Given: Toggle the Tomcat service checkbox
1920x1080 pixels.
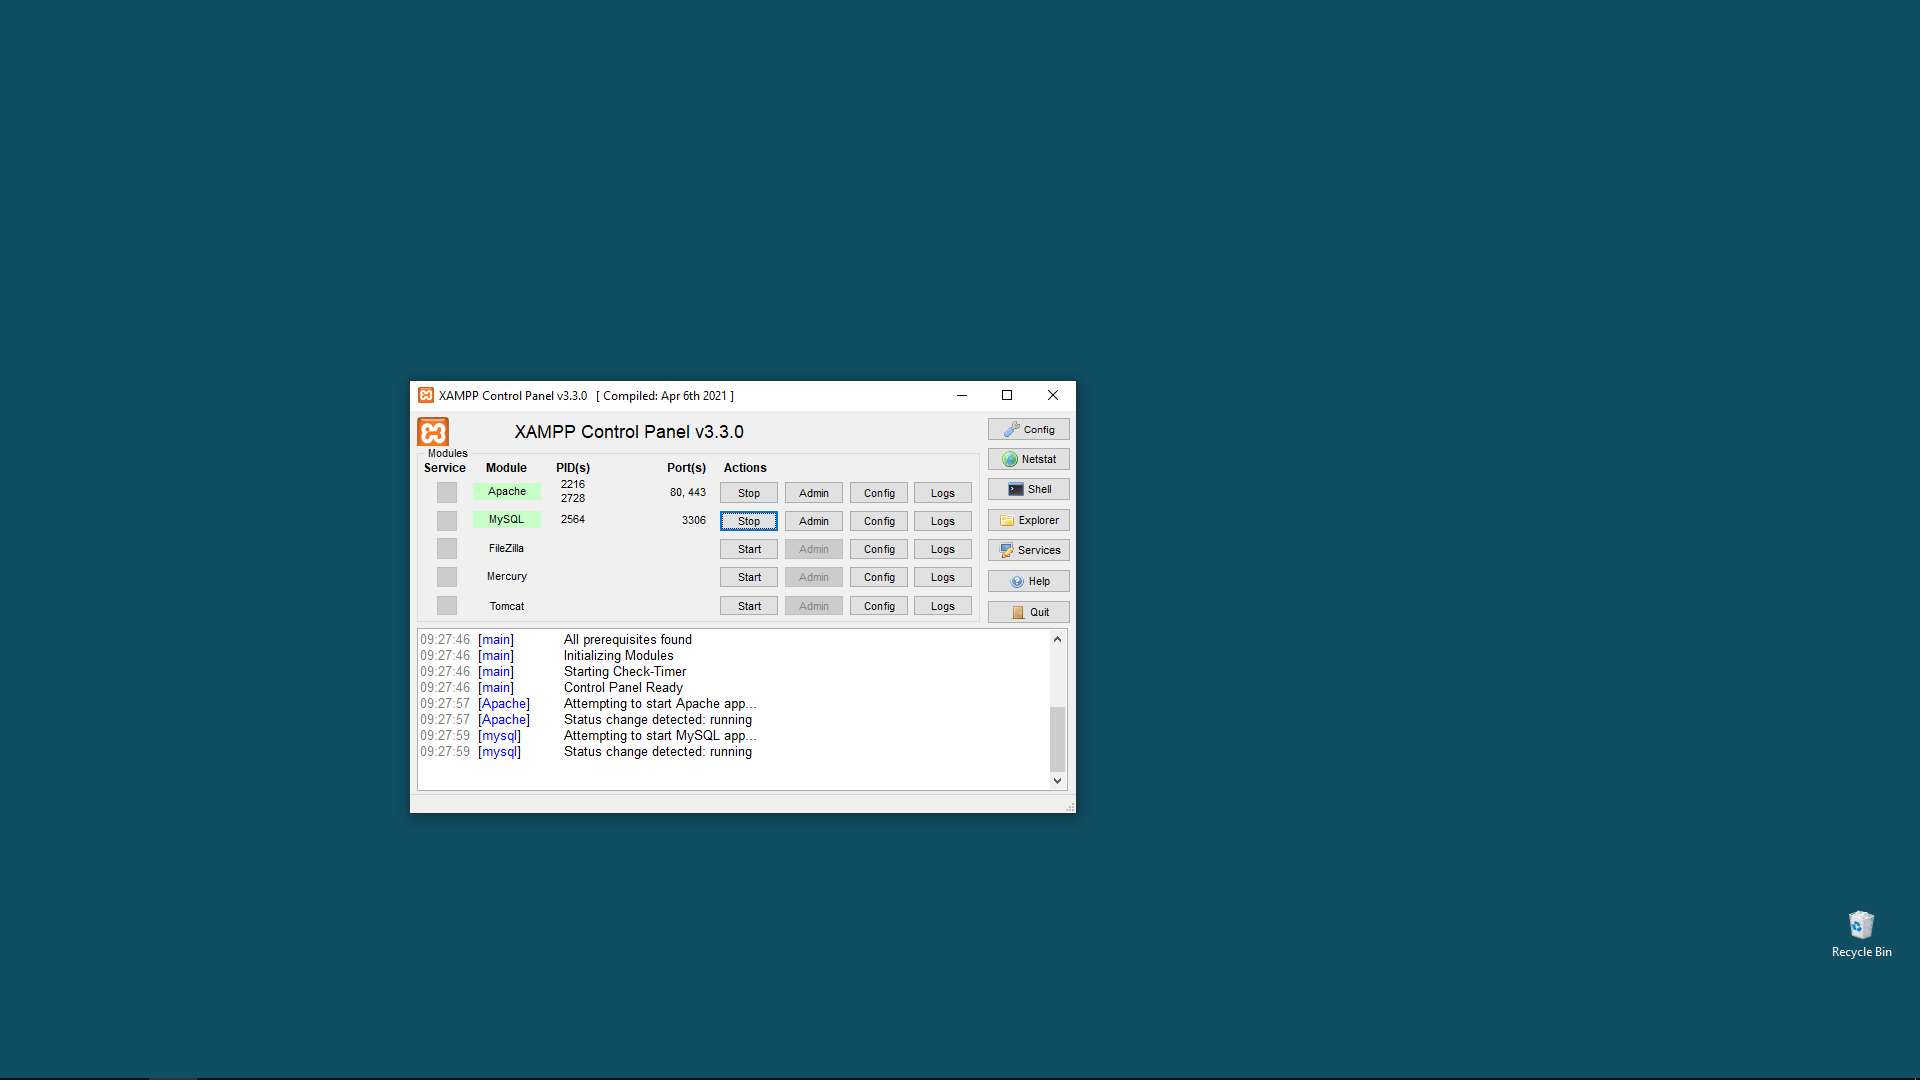Looking at the screenshot, I should [447, 605].
